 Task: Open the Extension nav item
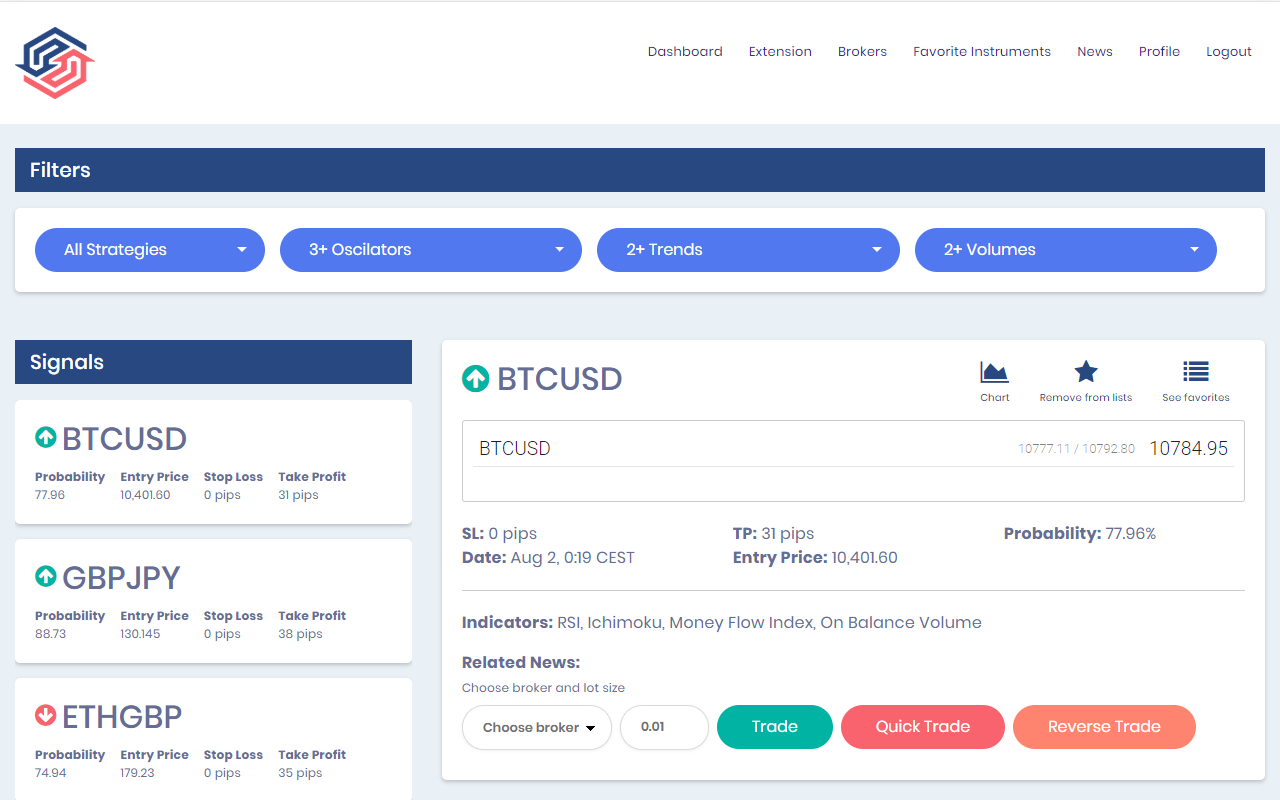pyautogui.click(x=780, y=52)
